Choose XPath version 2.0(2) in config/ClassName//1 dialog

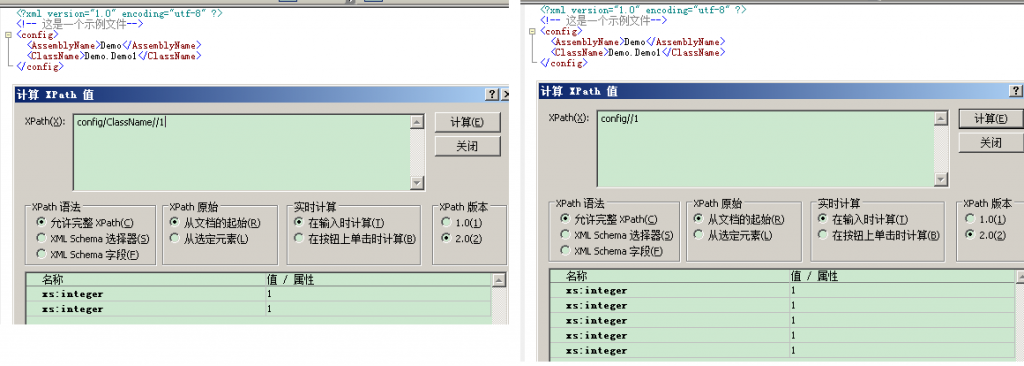462,239
